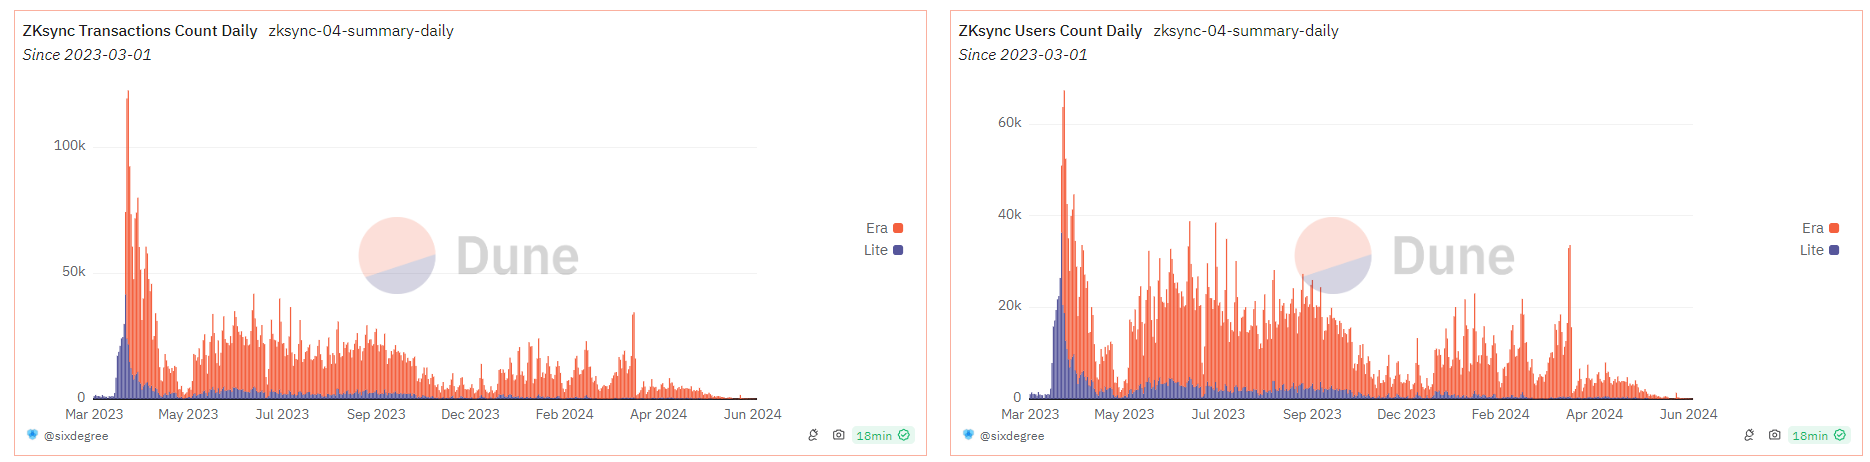Click the API plug icon on Users chart
Viewport: 1870px width, 462px height.
(1749, 435)
